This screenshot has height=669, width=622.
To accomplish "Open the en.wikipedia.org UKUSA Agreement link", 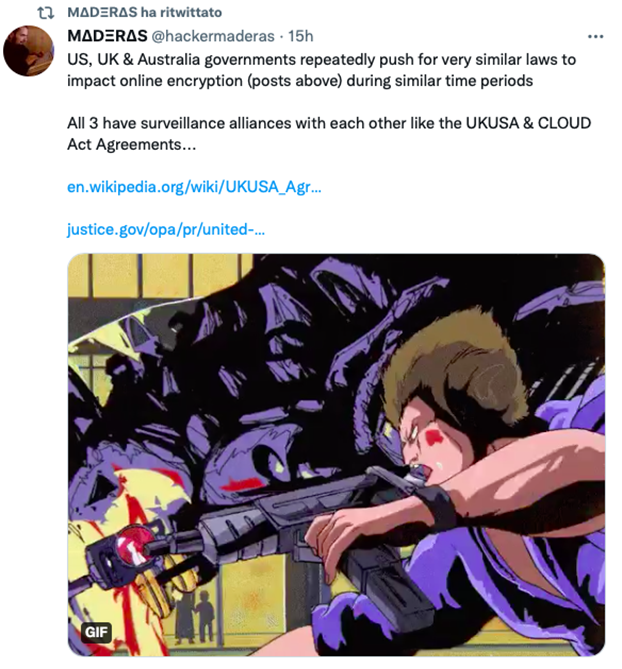I will [194, 187].
